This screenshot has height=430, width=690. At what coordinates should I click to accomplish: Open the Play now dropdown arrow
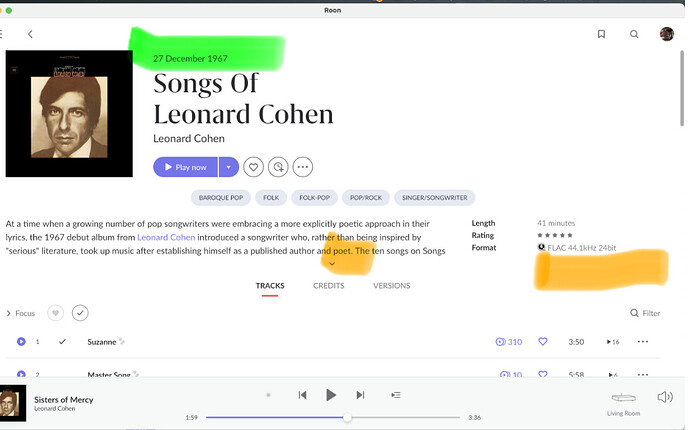point(228,167)
